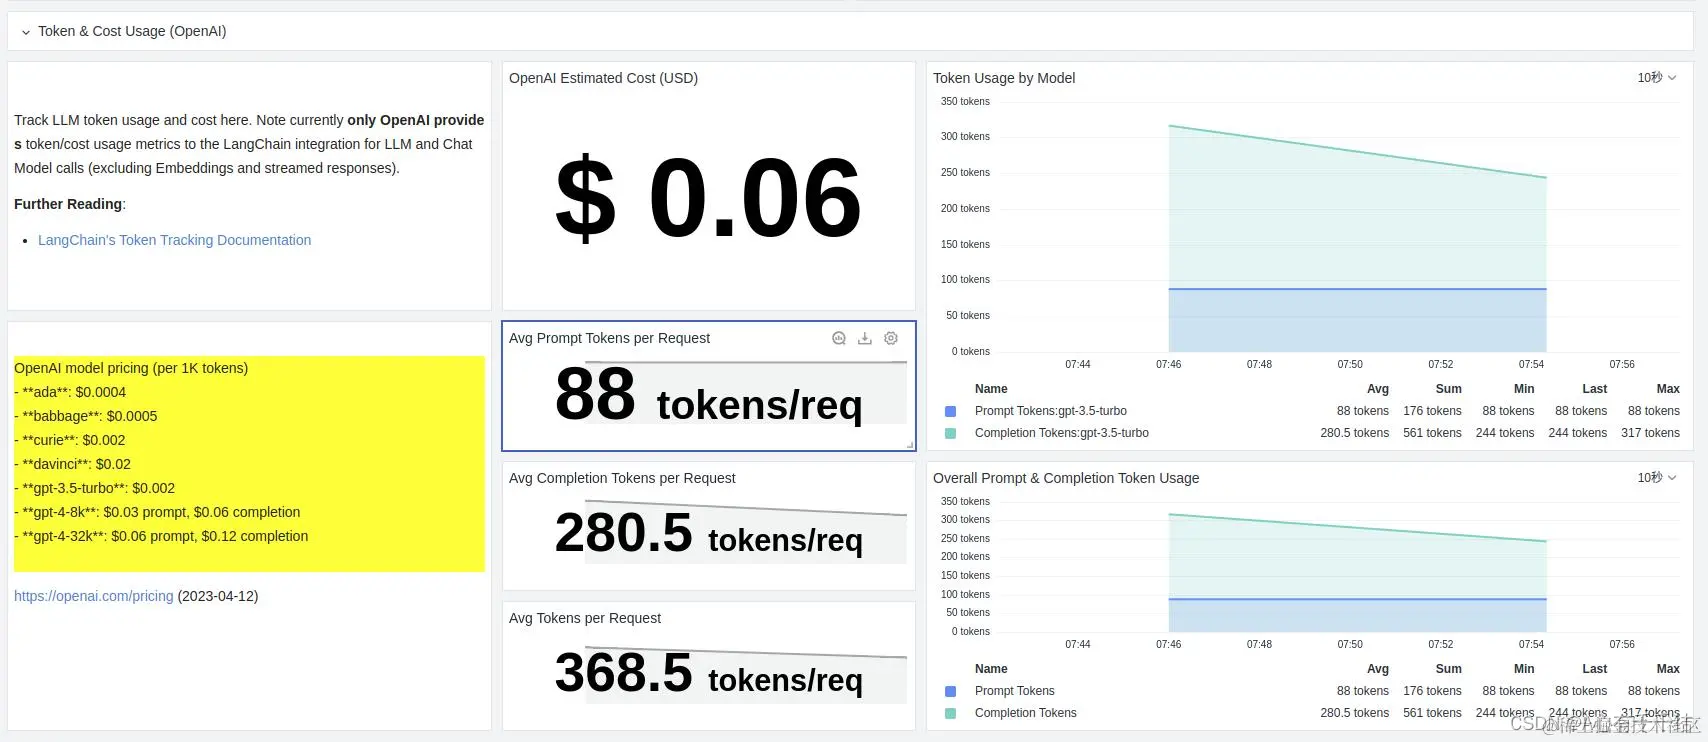Click the 07:54 time label in Token Usage by Model

point(1531,364)
